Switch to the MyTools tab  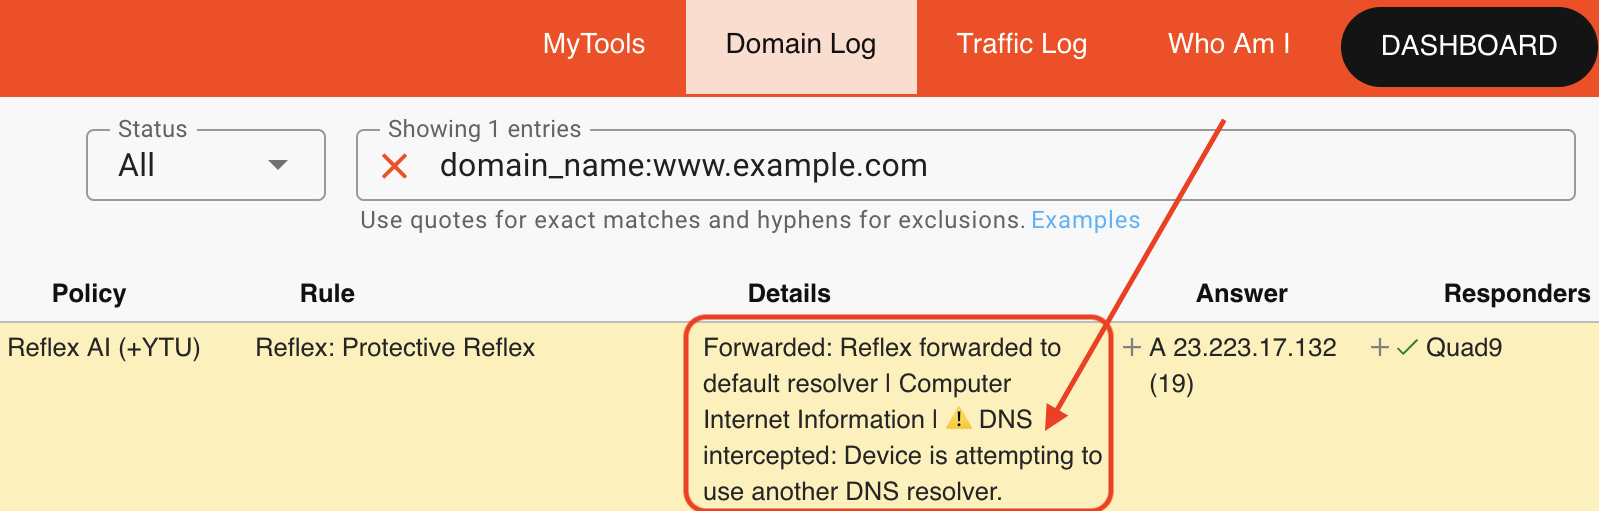[594, 45]
